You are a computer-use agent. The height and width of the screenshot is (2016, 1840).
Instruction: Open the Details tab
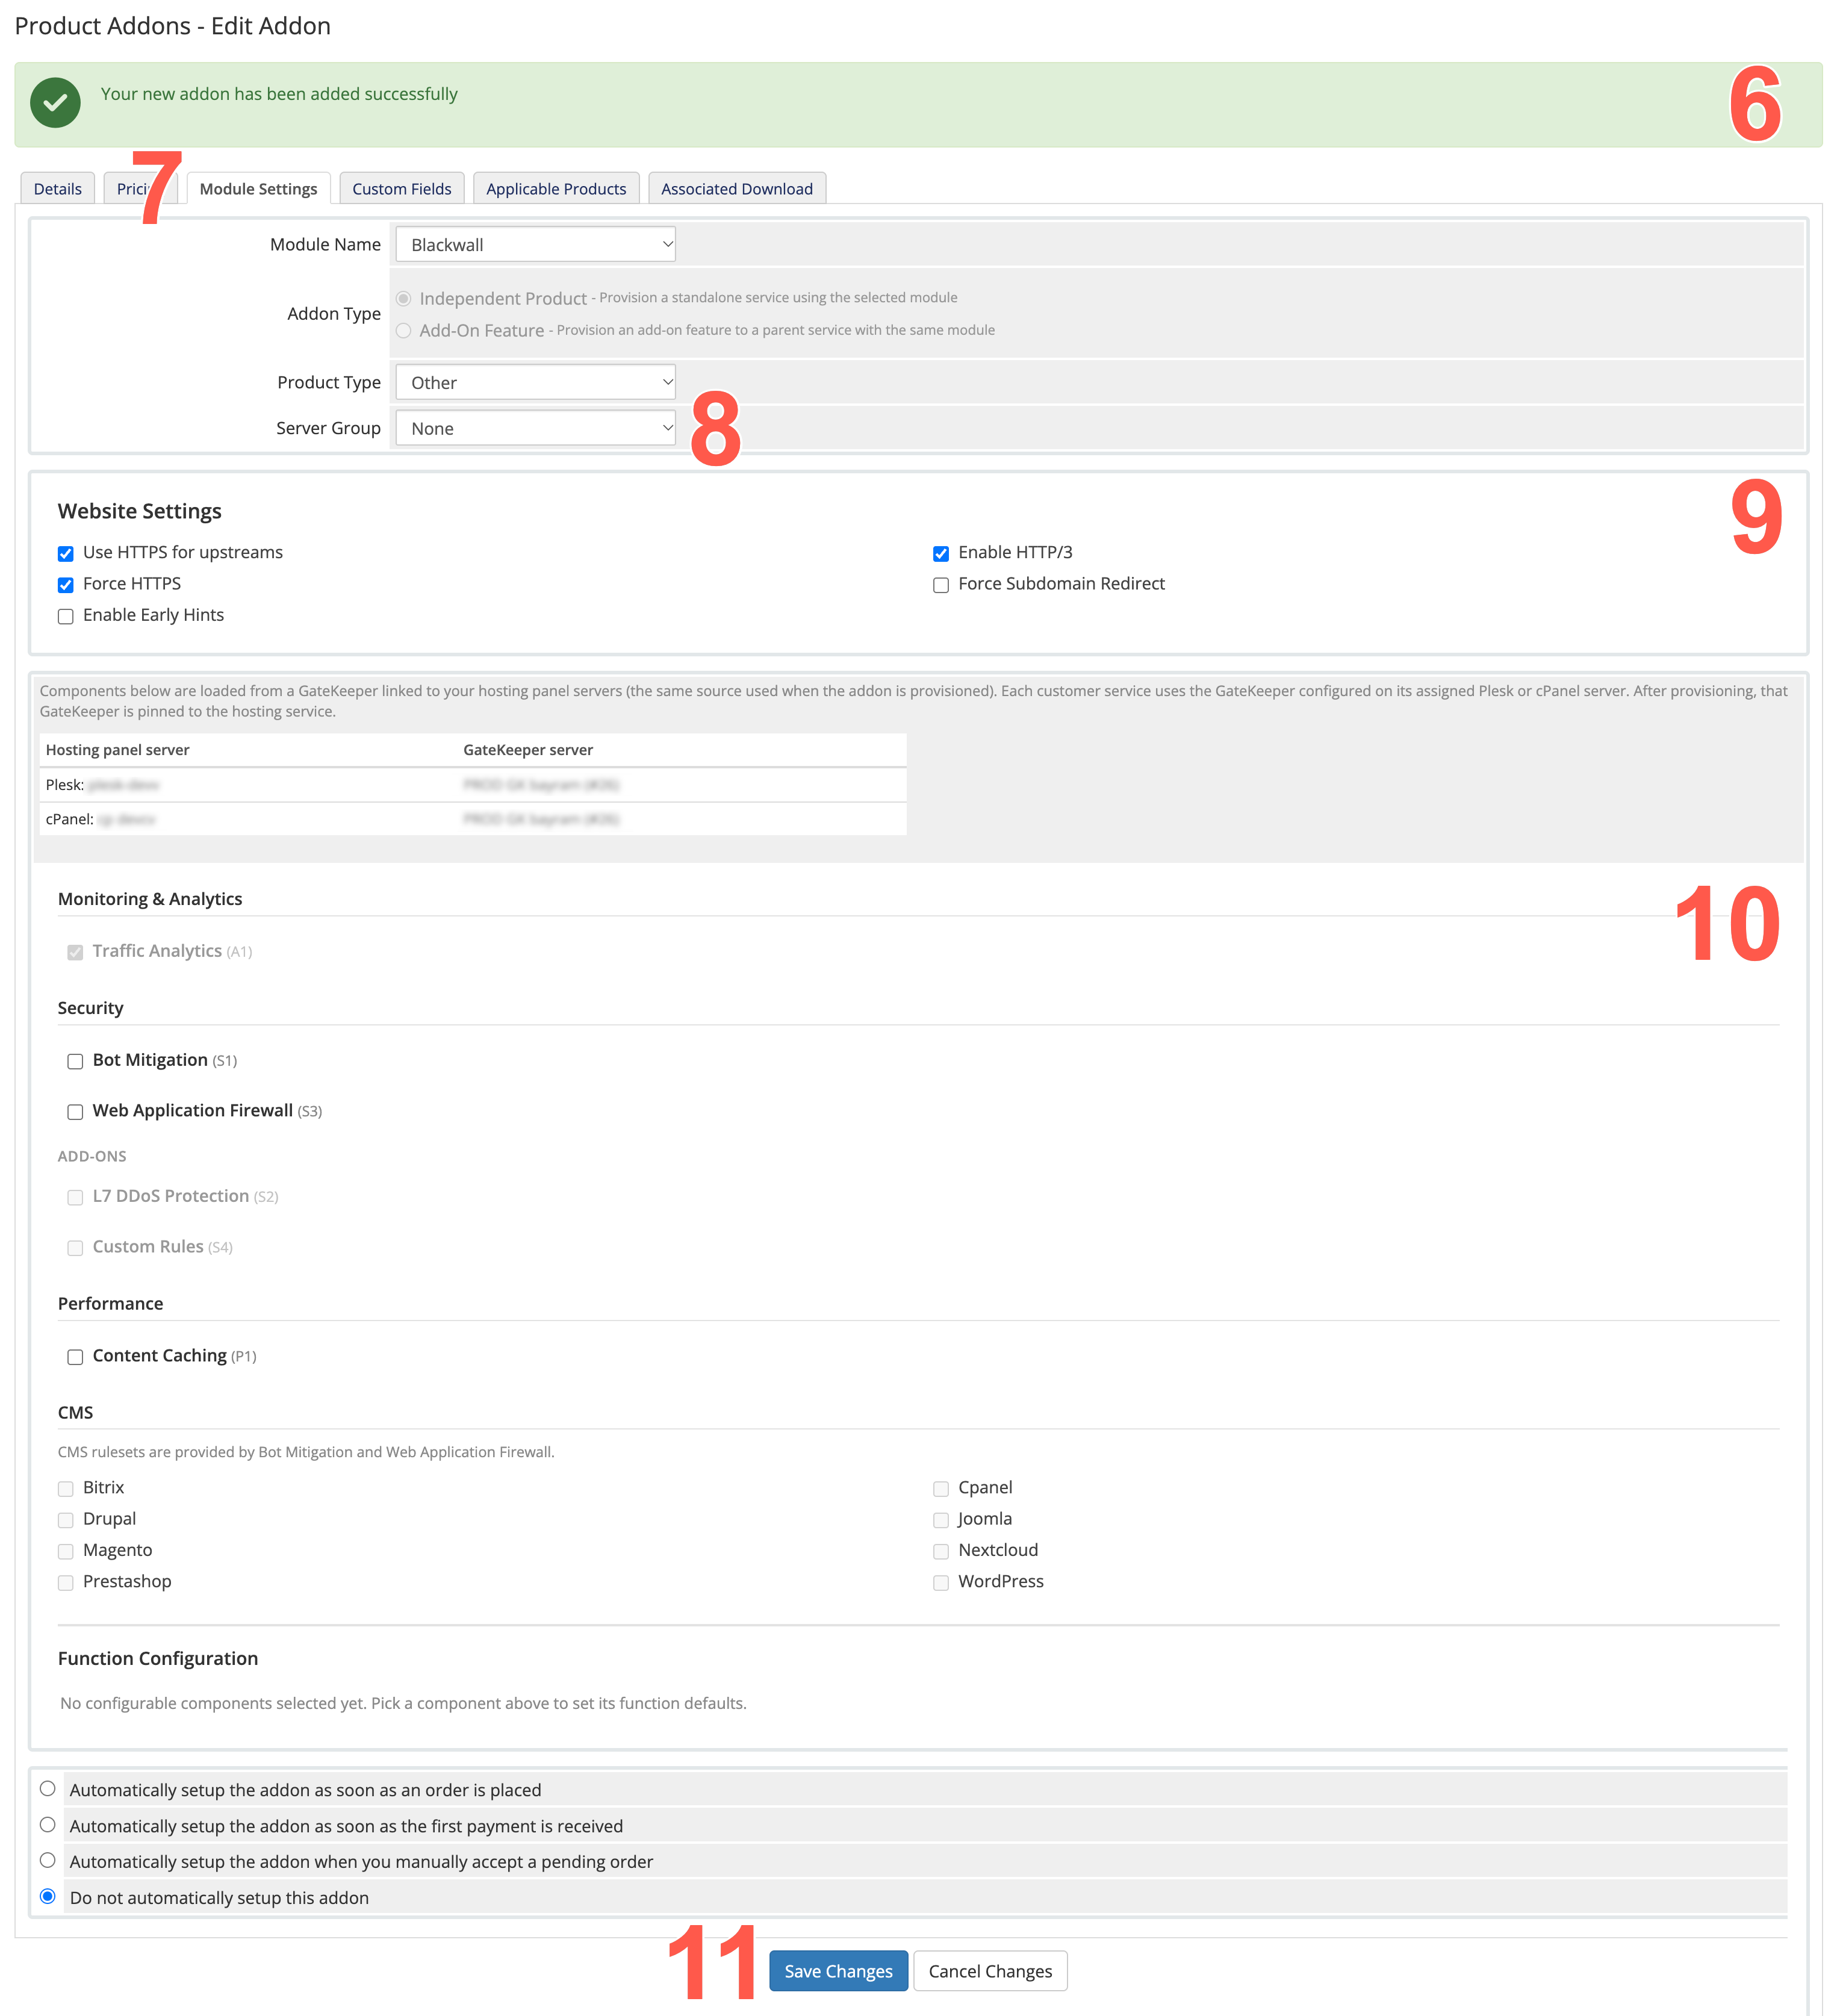click(58, 188)
